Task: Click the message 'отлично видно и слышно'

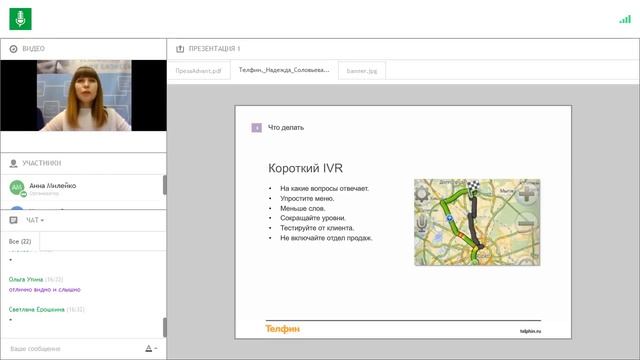Action: [44, 290]
